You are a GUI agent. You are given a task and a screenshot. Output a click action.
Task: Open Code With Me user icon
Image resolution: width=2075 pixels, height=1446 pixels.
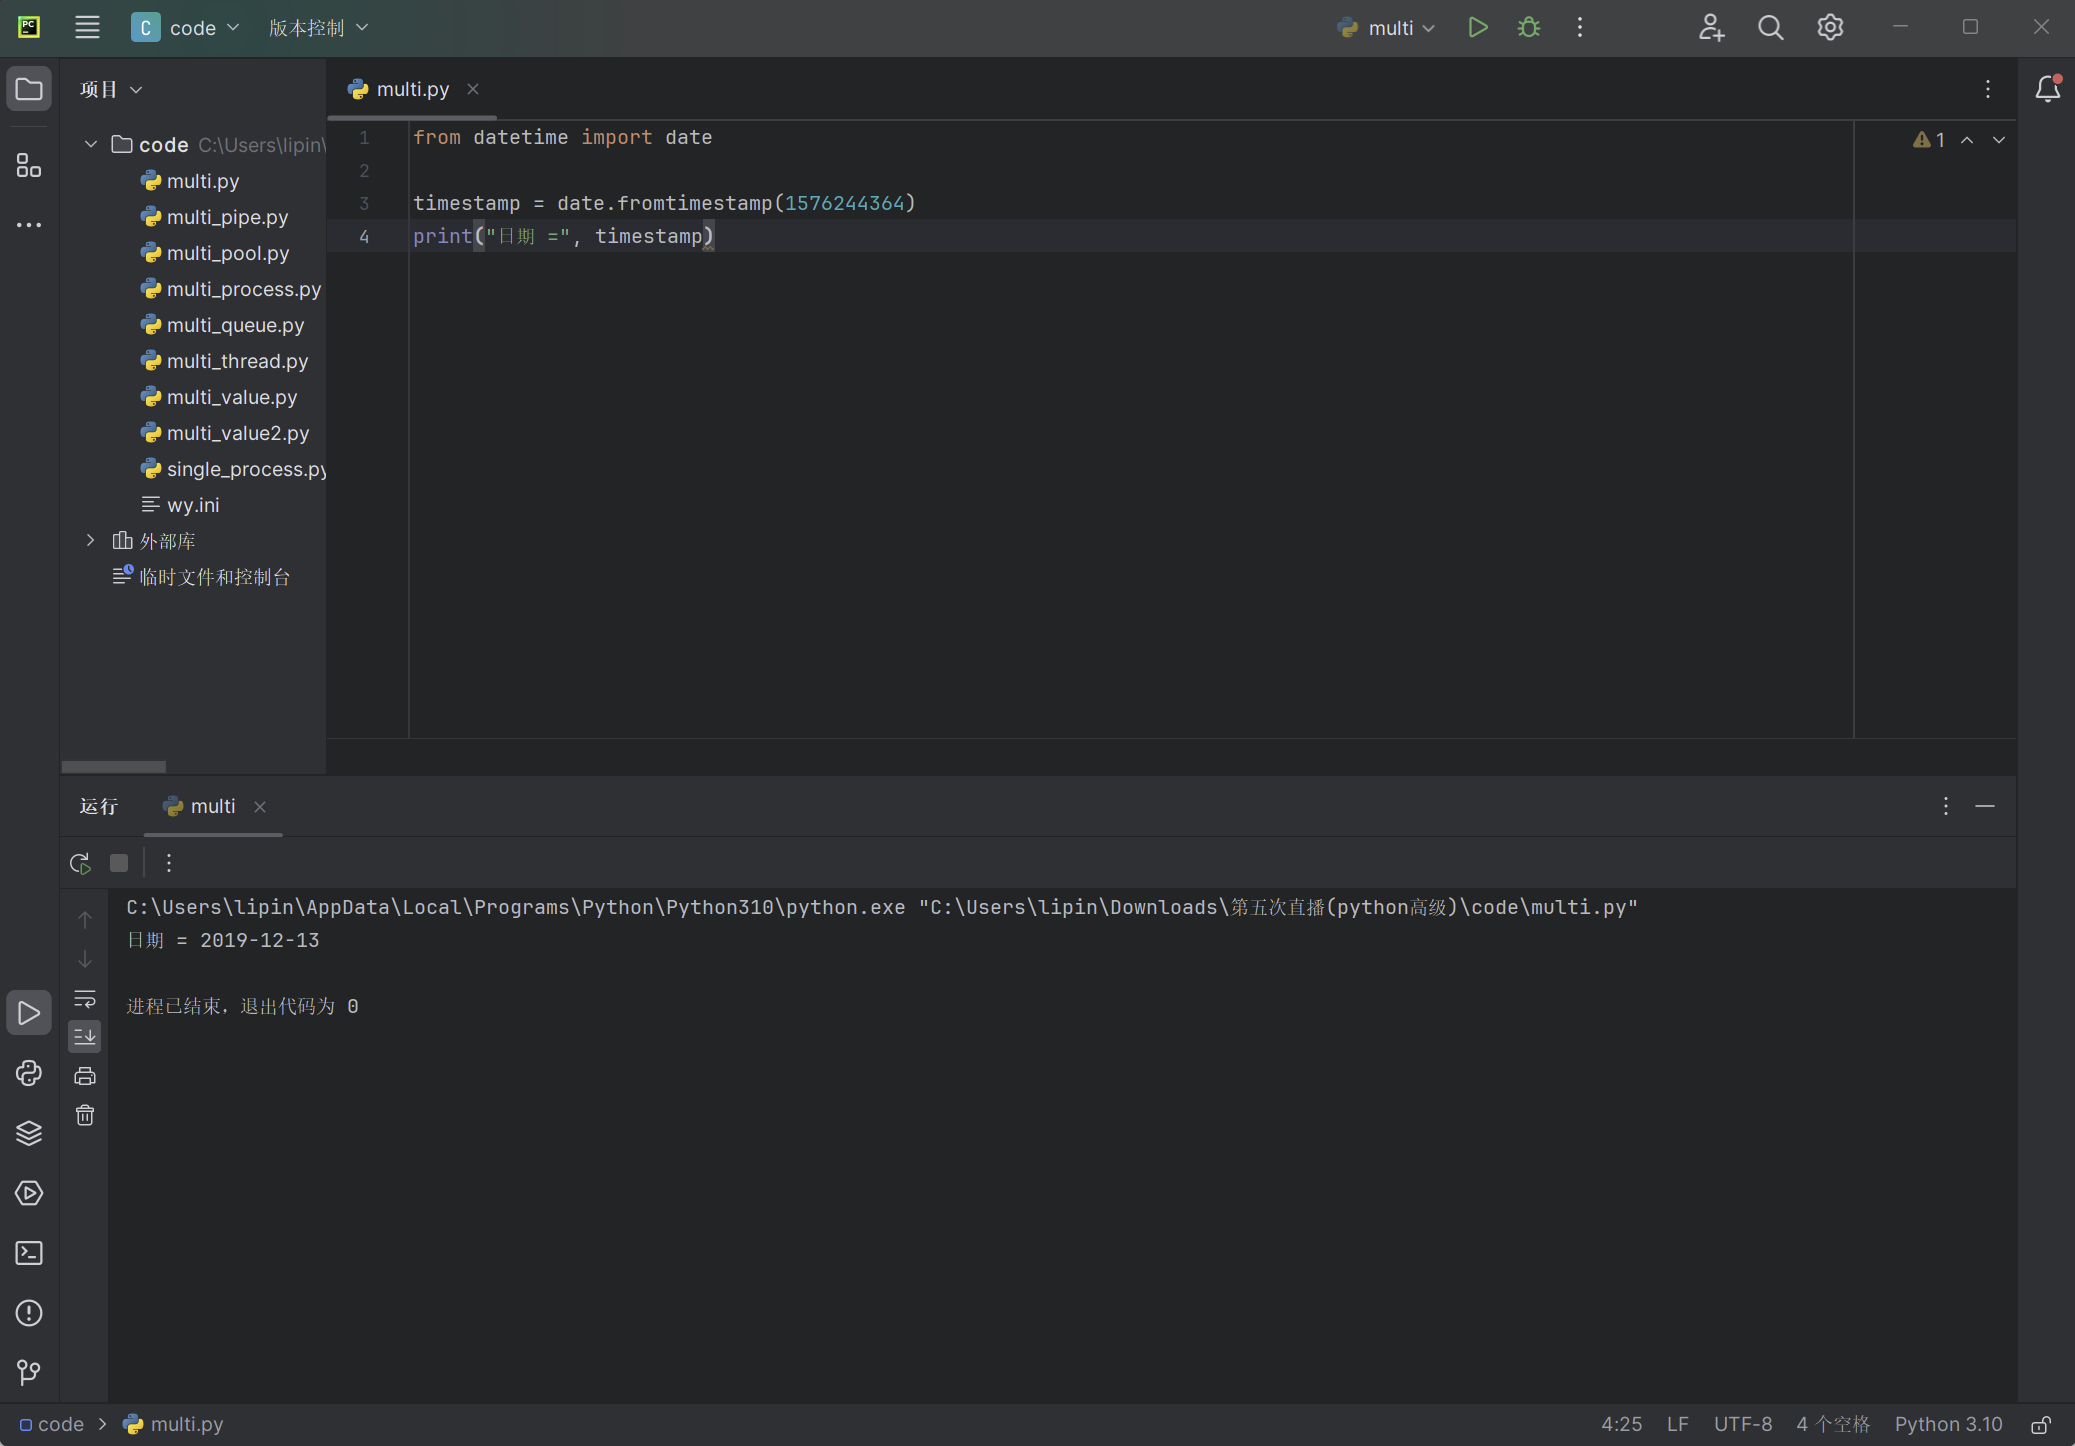[1711, 28]
